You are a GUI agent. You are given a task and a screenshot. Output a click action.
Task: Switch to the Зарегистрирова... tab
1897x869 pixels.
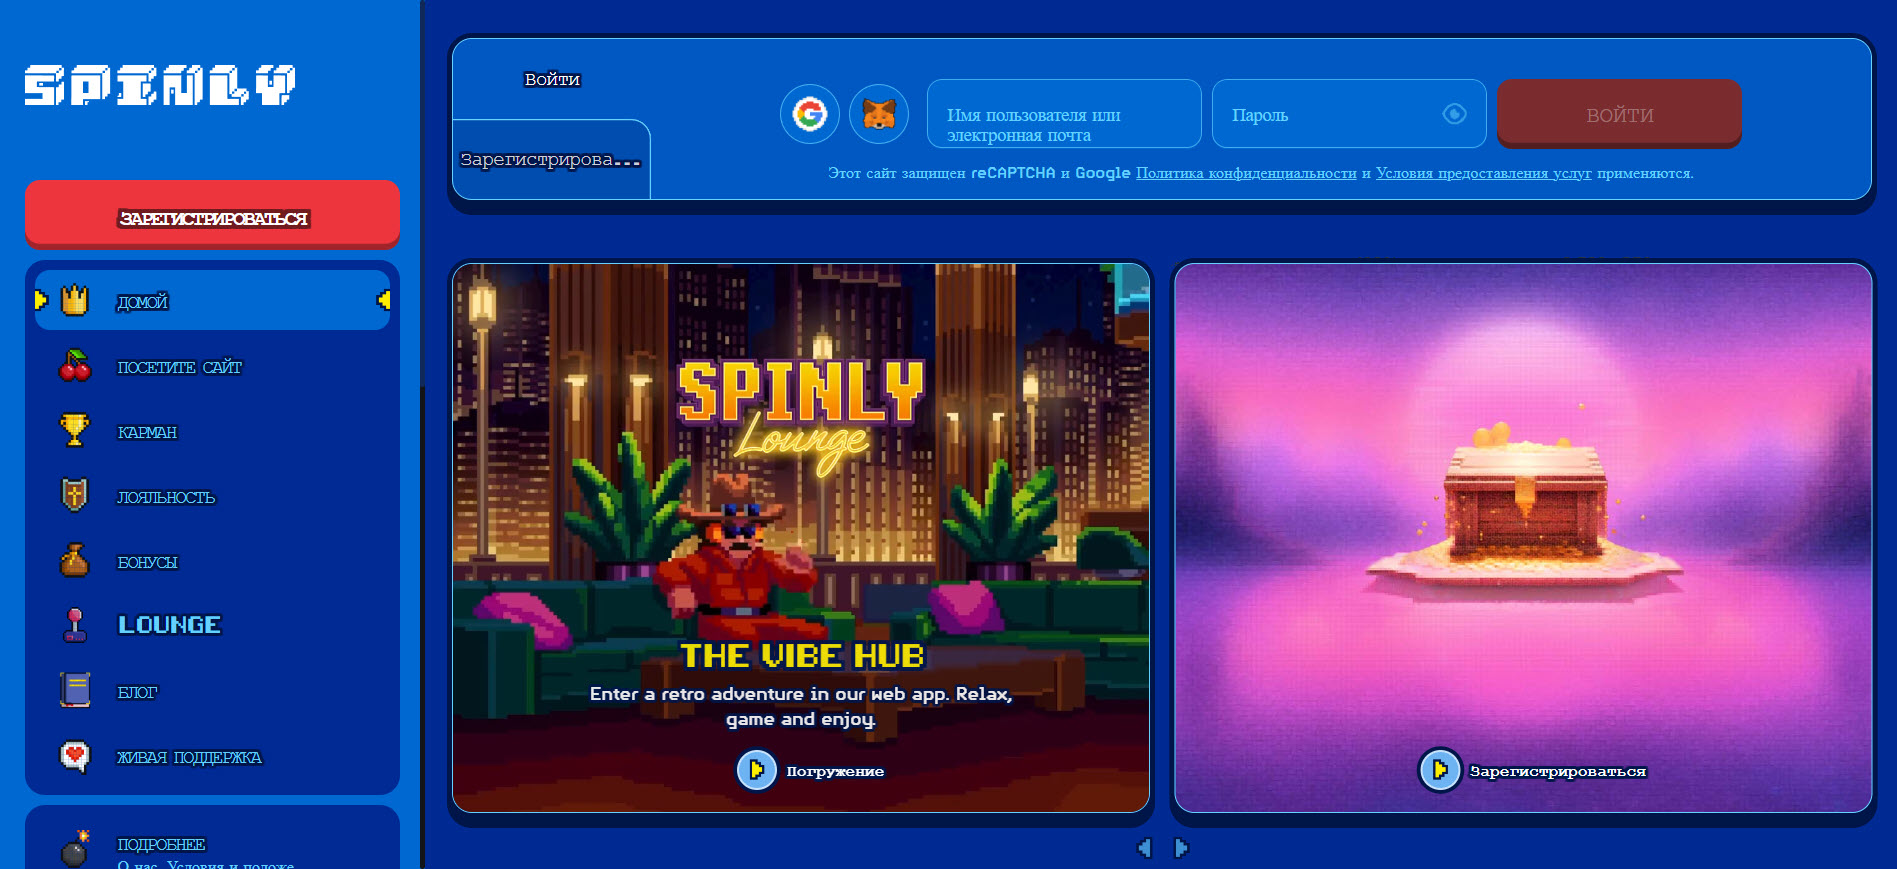551,160
